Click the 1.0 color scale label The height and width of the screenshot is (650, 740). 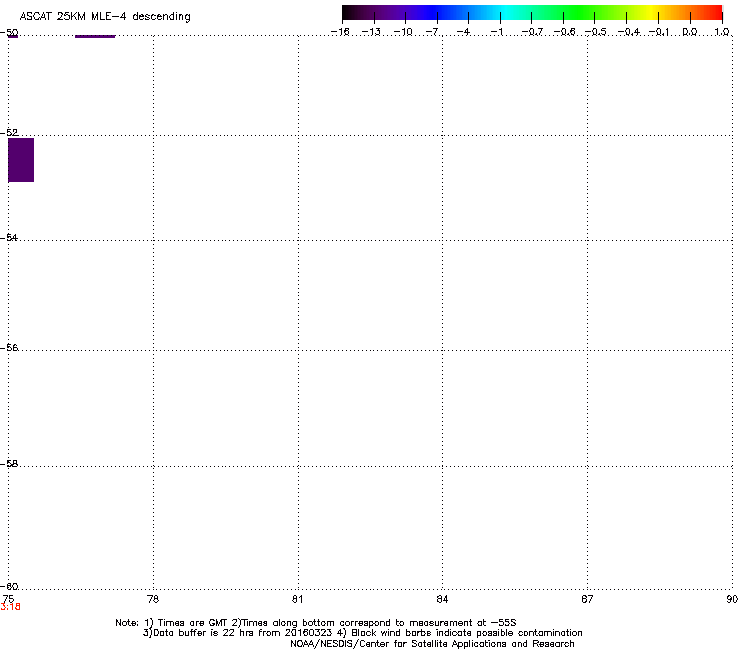tap(722, 32)
